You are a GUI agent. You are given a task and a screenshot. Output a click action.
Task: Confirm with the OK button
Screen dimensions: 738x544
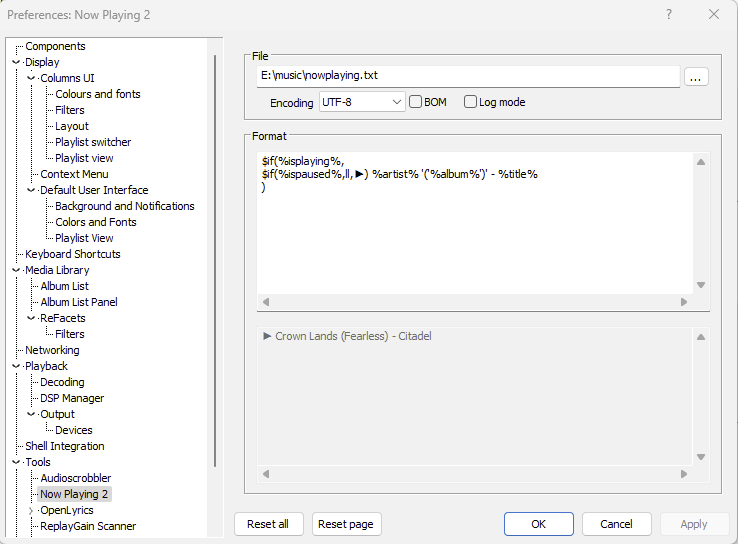point(538,524)
